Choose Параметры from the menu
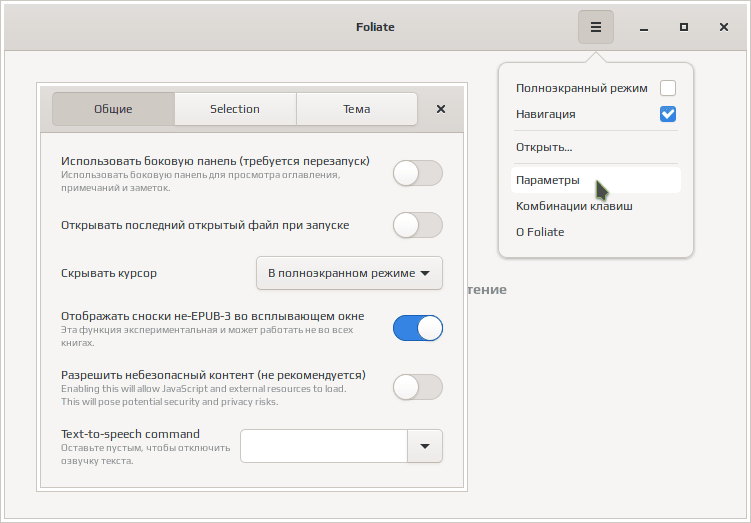This screenshot has height=523, width=751. coord(547,180)
